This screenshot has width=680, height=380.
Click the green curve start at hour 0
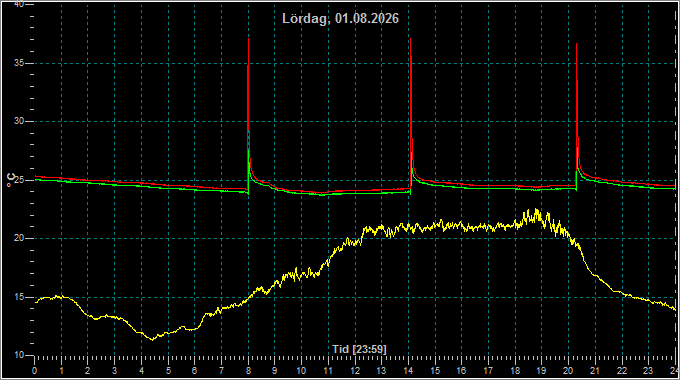pos(36,180)
